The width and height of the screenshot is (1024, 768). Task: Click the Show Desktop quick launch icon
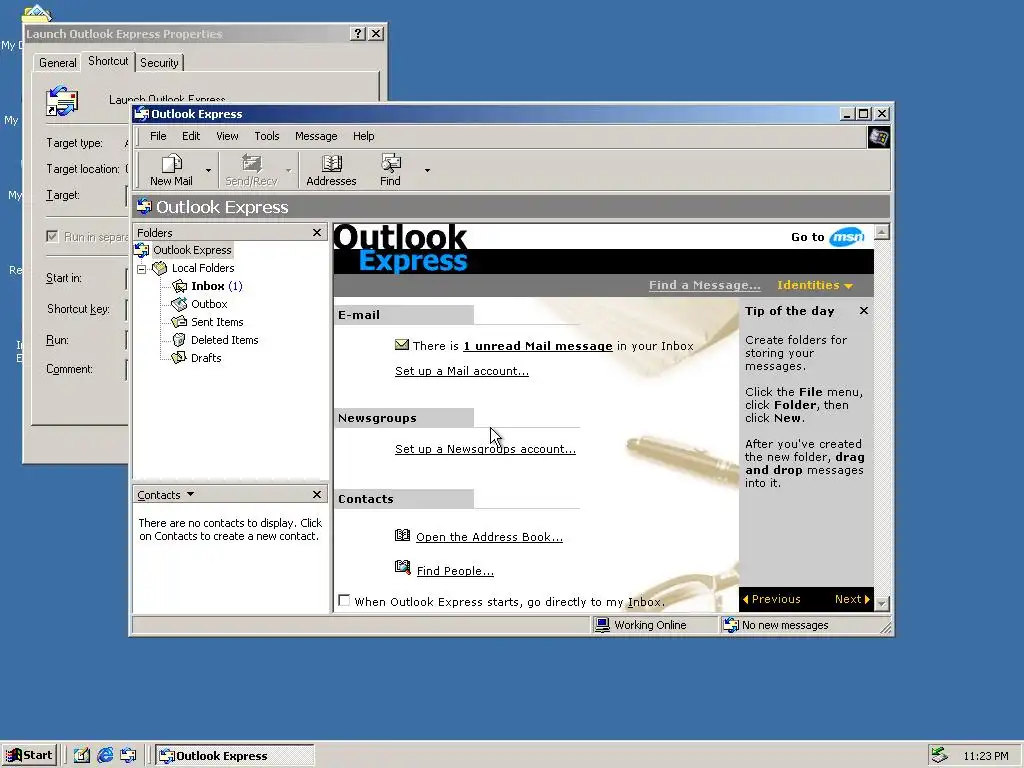tap(82, 756)
